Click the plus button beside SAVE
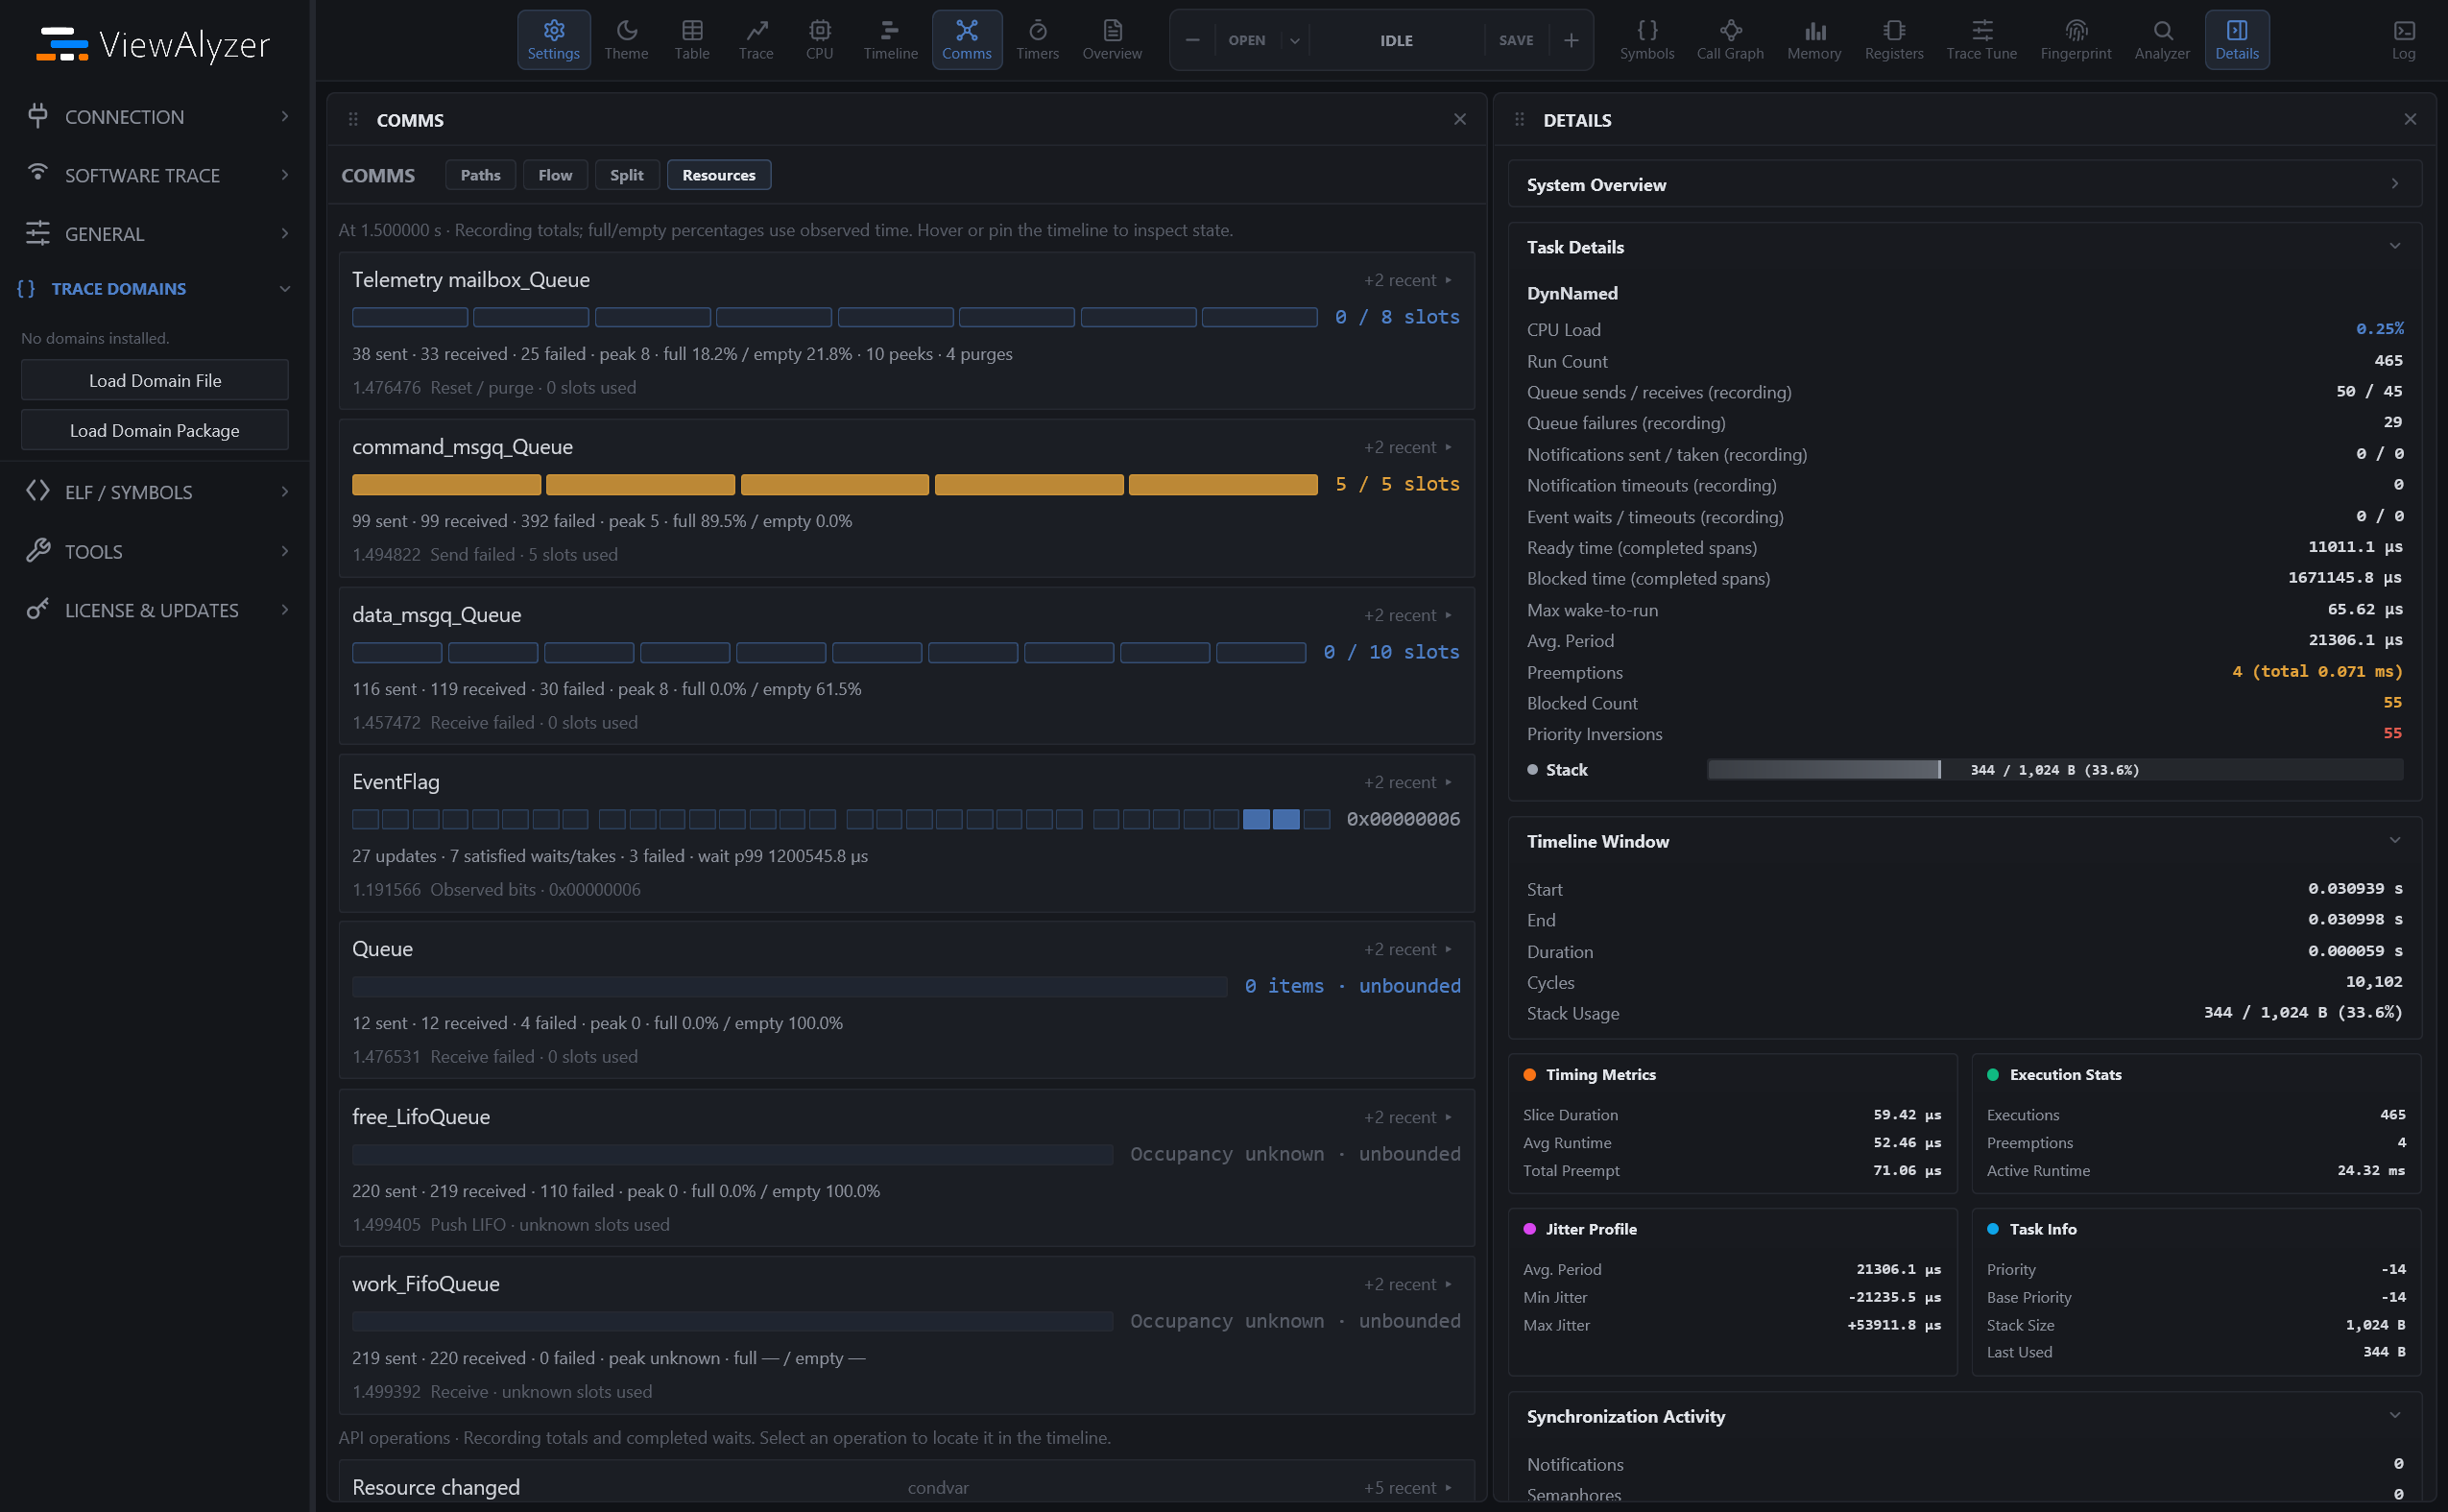The width and height of the screenshot is (2448, 1512). (x=1571, y=41)
